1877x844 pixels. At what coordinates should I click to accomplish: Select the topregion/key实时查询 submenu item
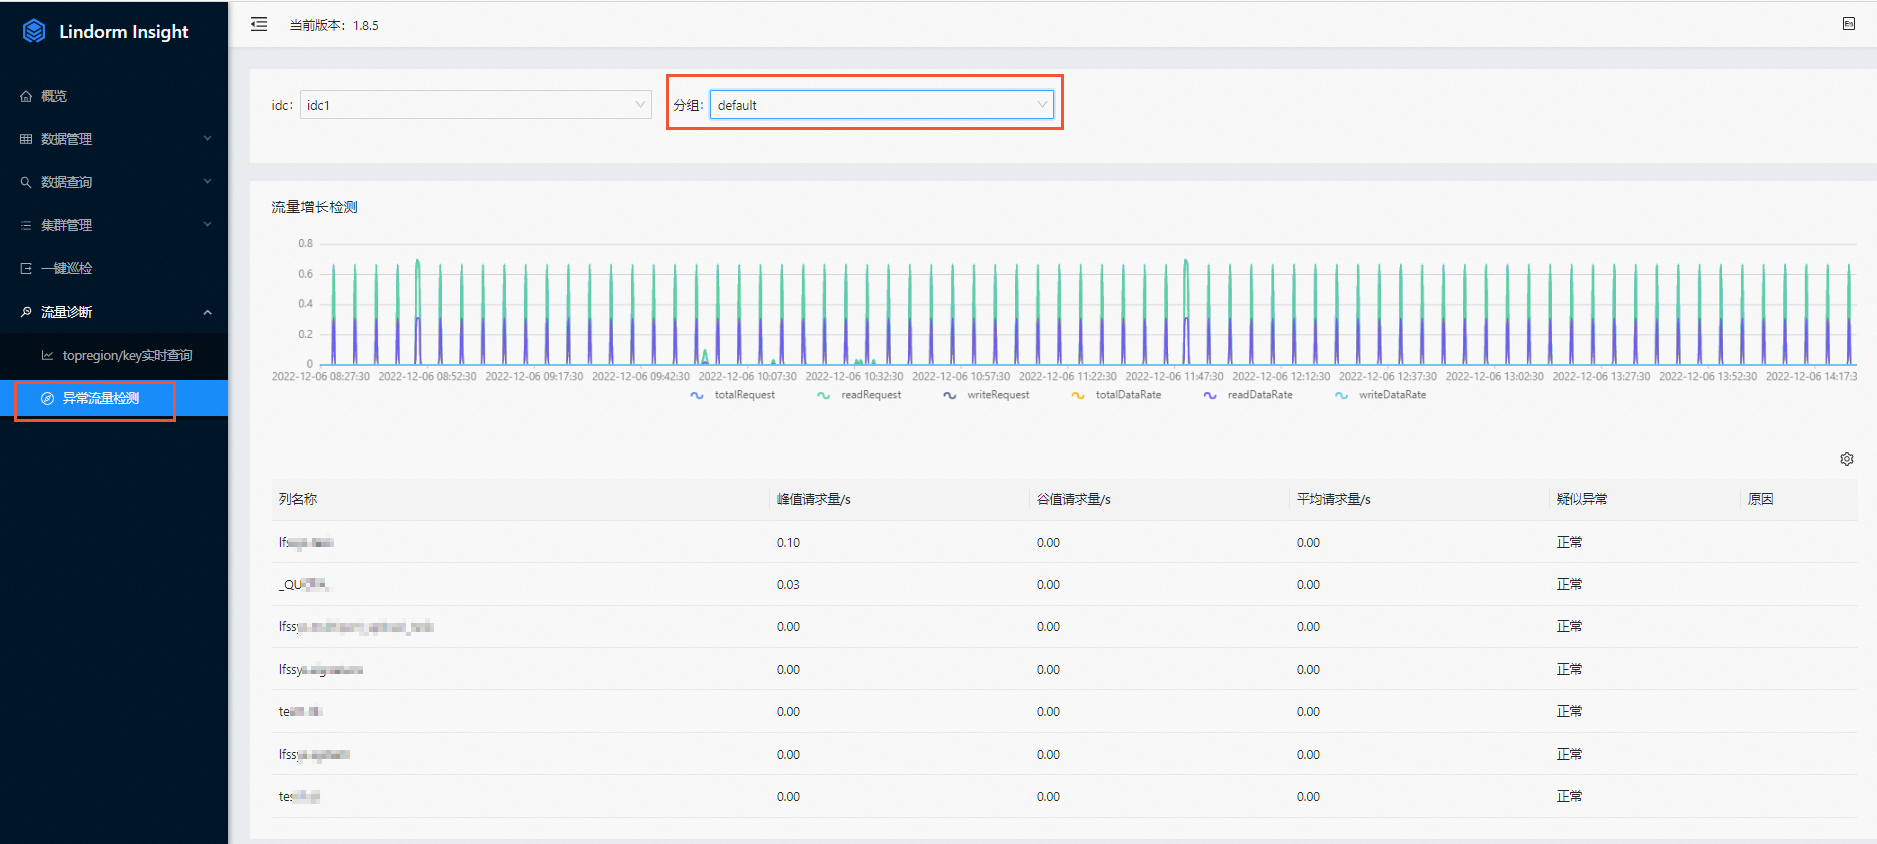[x=114, y=355]
